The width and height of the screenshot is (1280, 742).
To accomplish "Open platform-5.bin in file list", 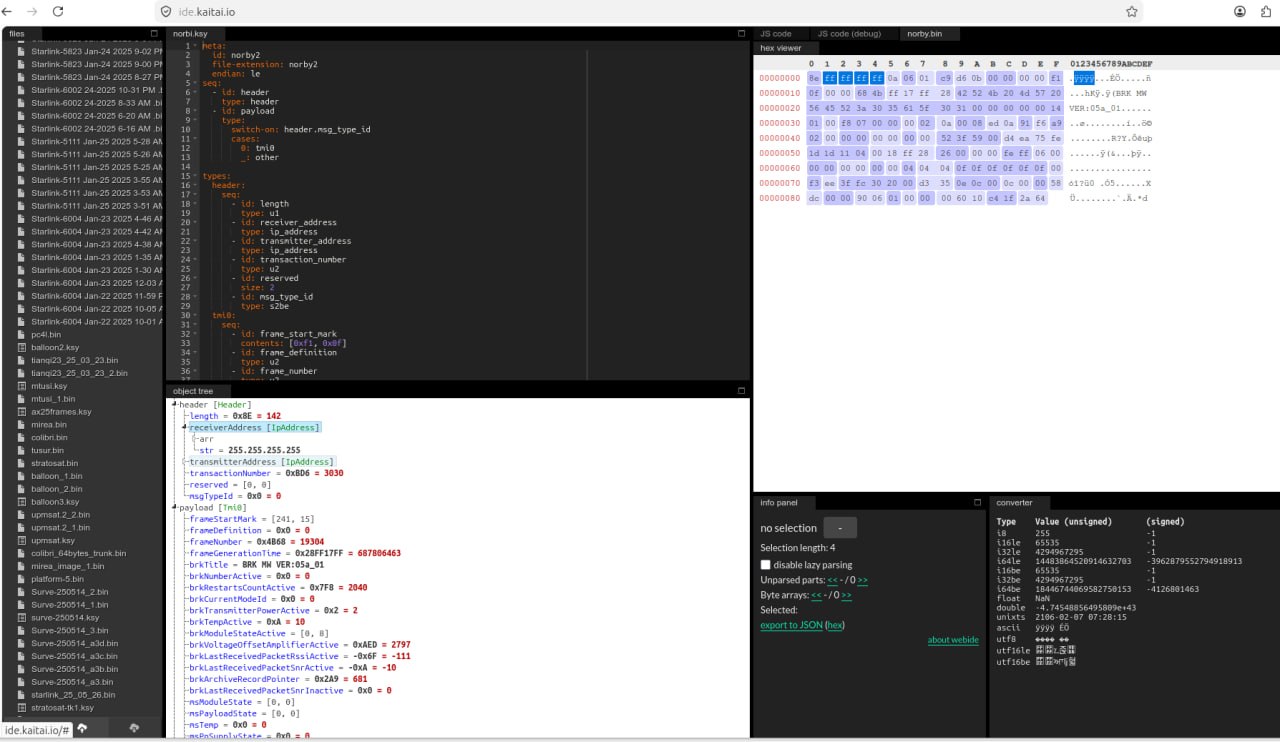I will tap(57, 579).
